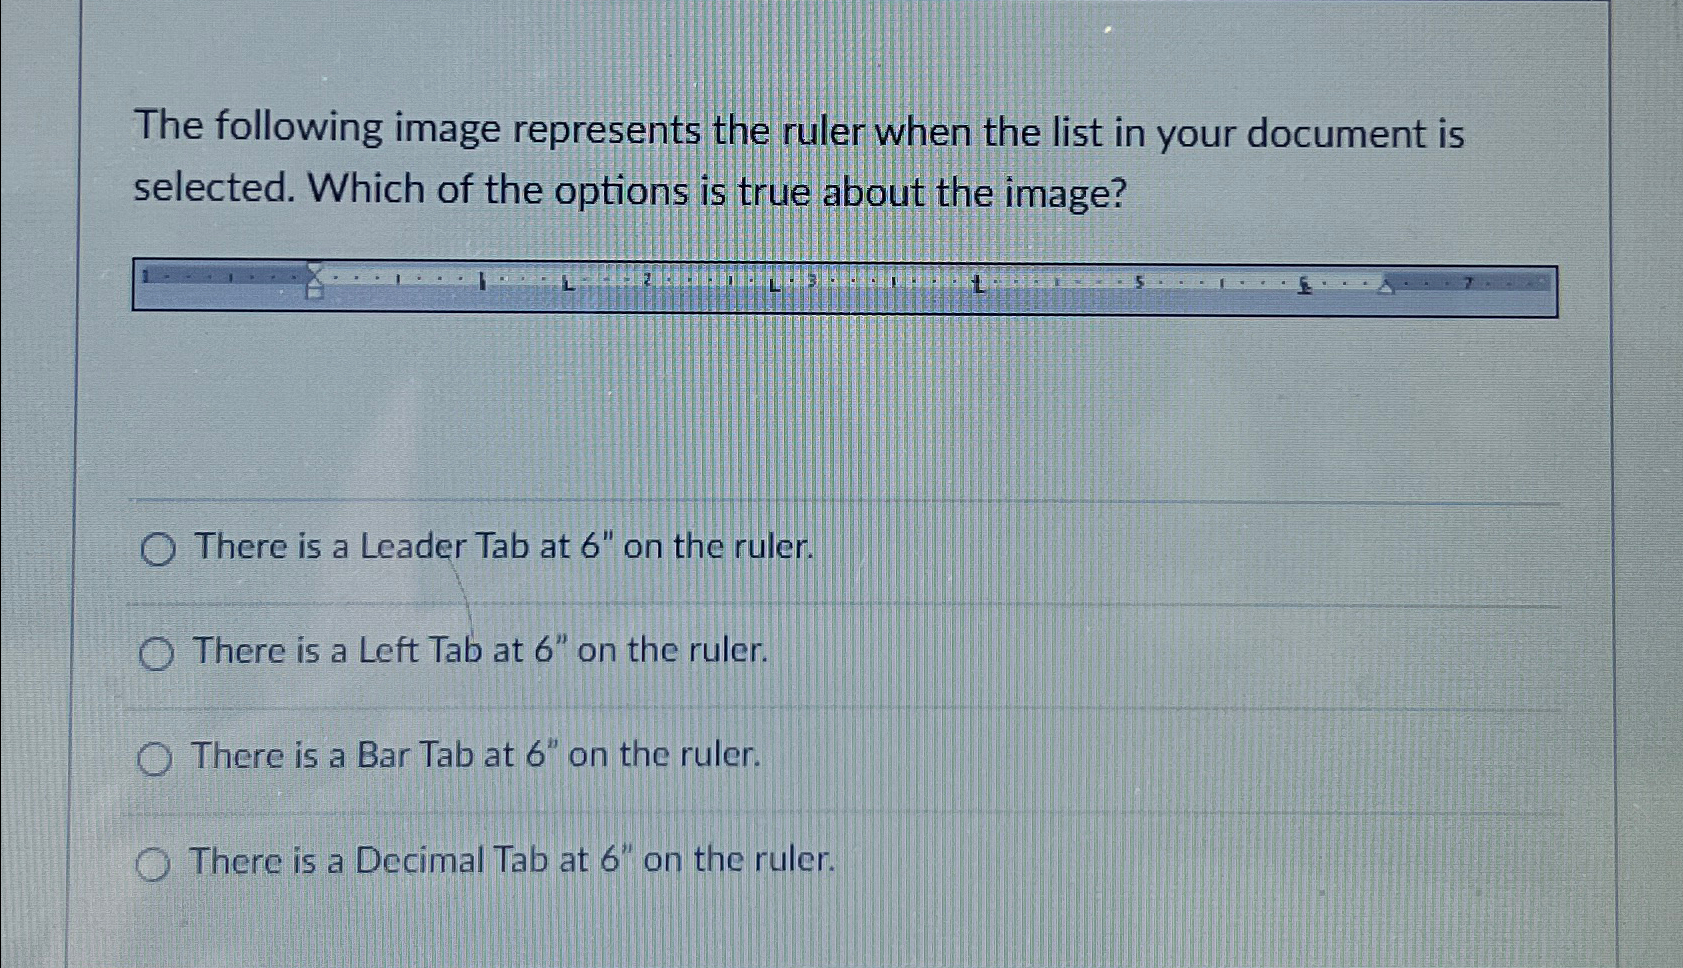
Task: Select the hanging indent marker on the ruler
Action: click(x=313, y=288)
